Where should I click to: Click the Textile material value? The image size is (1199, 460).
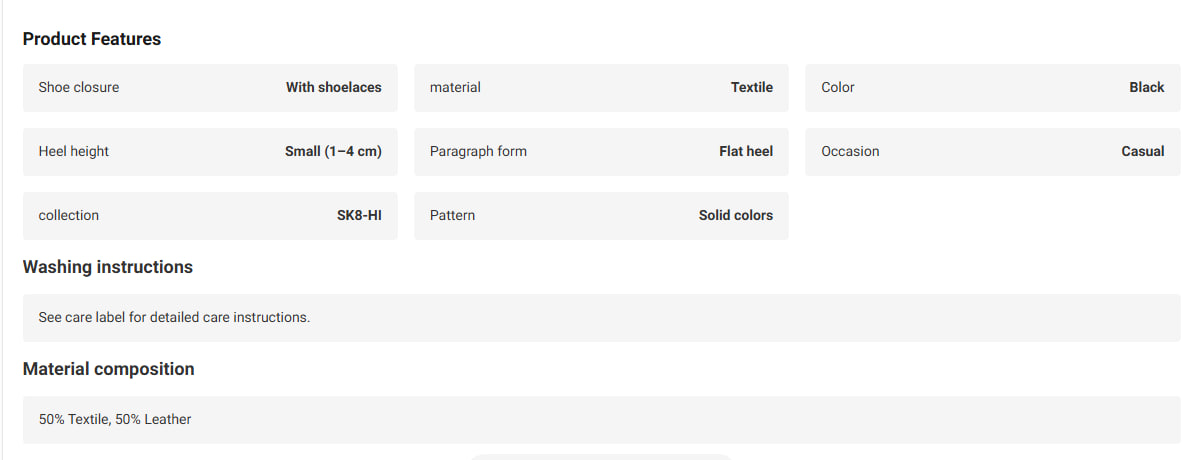[752, 87]
